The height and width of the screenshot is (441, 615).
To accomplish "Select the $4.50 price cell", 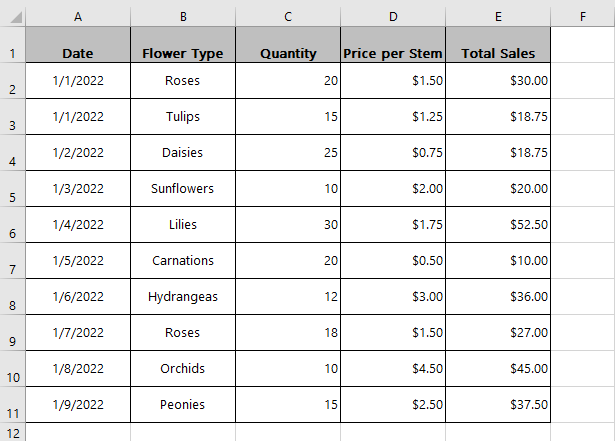I will [x=393, y=369].
